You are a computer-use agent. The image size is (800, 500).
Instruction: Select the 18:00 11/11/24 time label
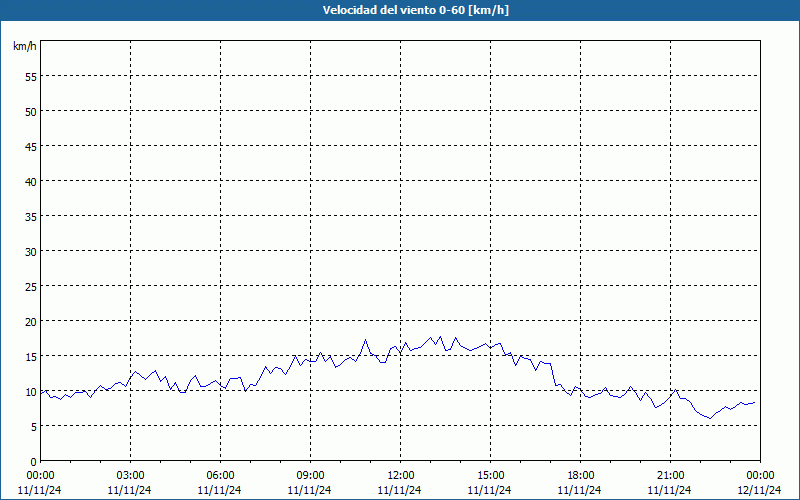coord(580,483)
